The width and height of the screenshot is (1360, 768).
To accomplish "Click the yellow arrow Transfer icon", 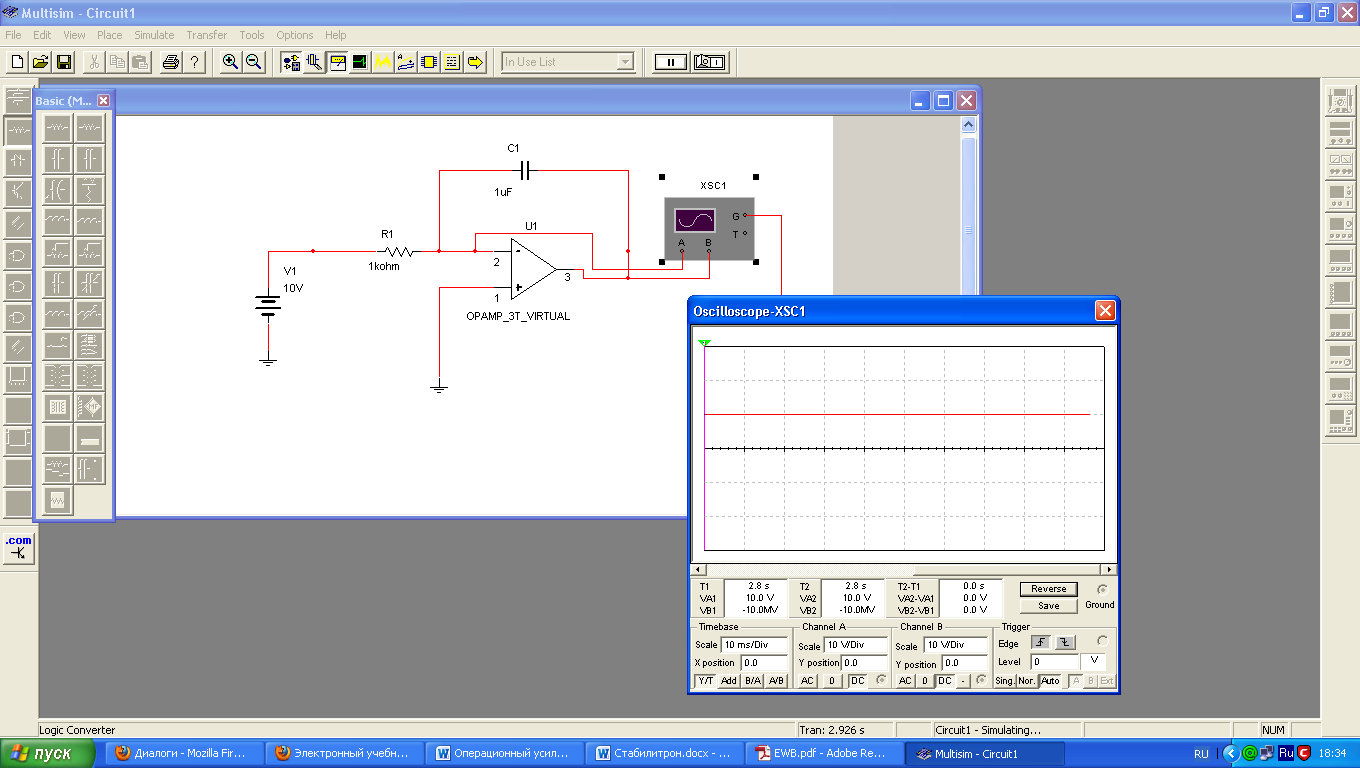I will coord(475,62).
